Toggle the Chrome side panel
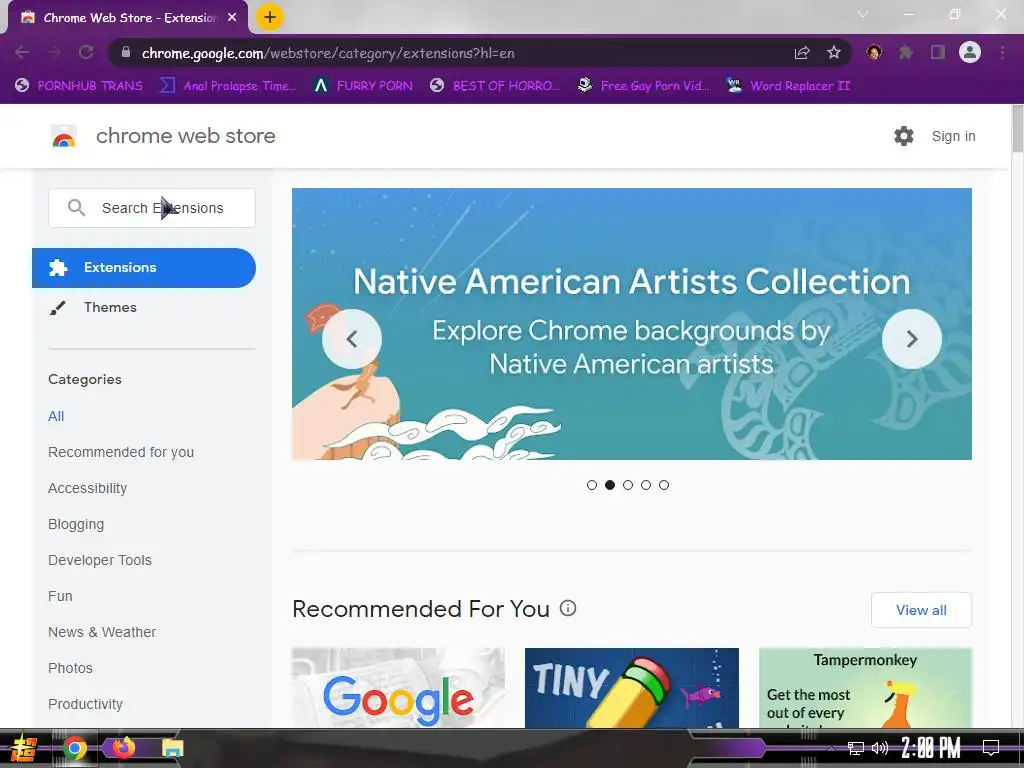This screenshot has width=1024, height=768. (x=938, y=52)
